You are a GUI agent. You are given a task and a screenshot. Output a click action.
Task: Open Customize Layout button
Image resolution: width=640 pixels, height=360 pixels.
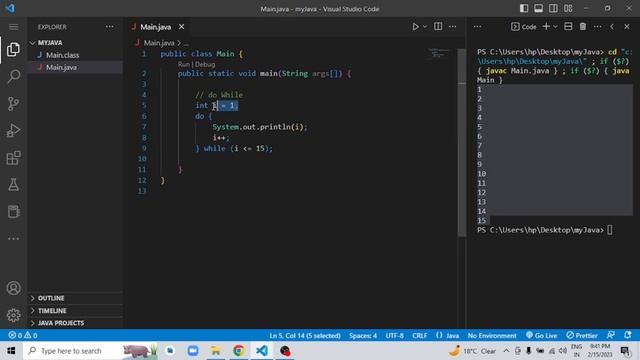tap(568, 9)
